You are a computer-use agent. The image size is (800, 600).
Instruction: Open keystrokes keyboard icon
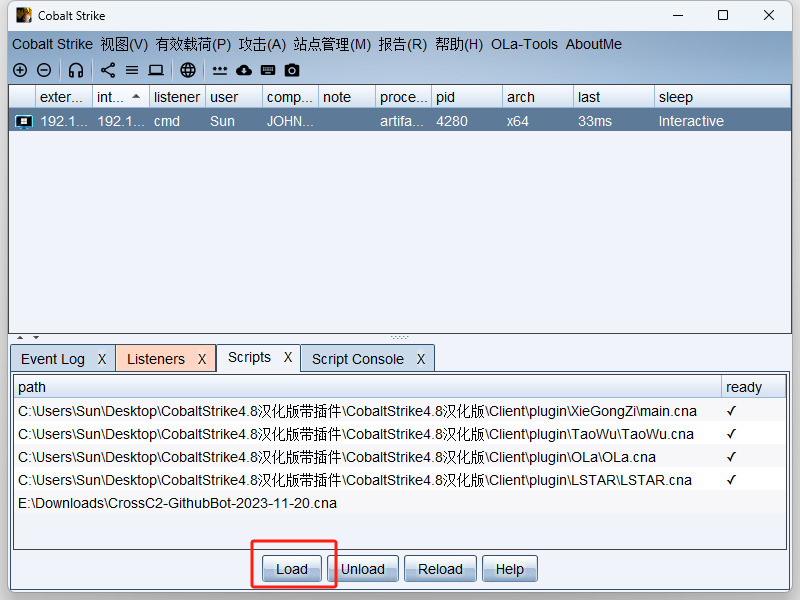pos(268,70)
